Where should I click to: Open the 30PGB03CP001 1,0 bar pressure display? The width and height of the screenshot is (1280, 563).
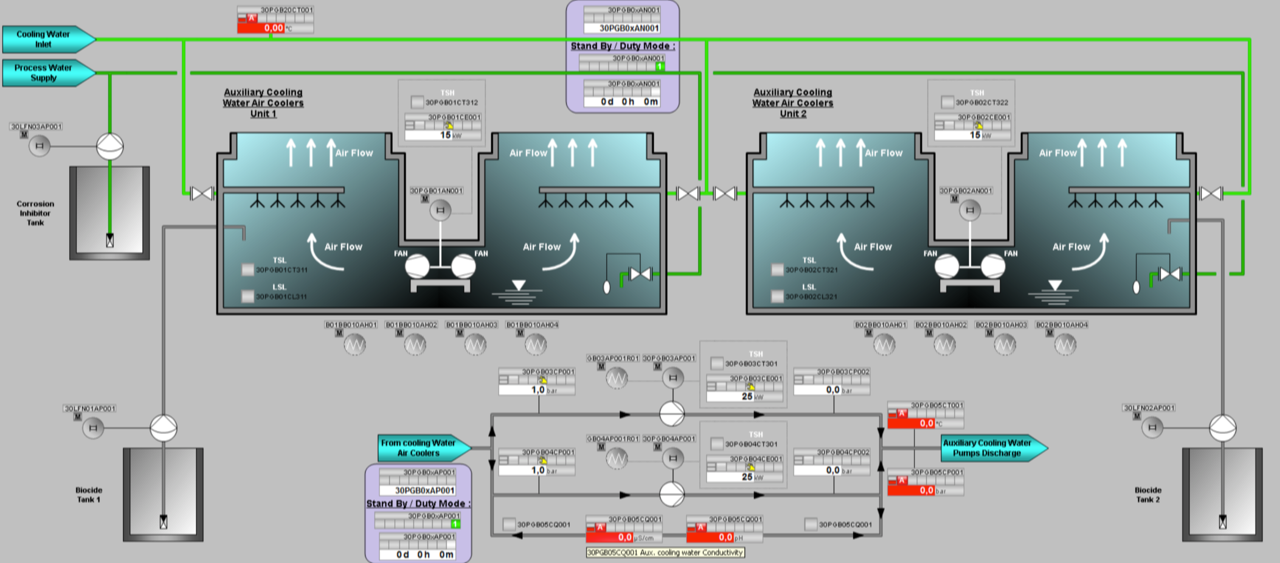point(537,381)
